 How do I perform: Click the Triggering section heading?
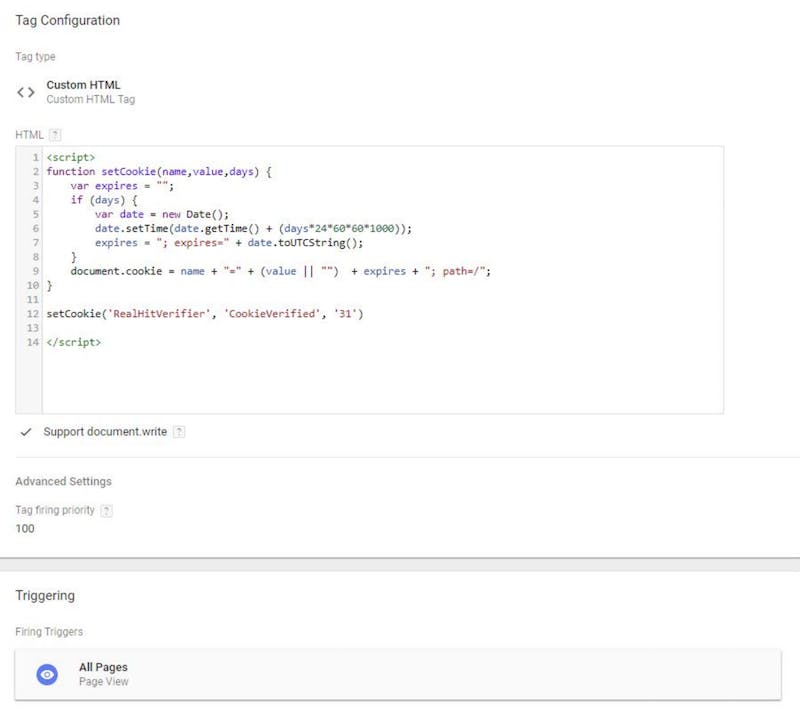coord(45,595)
